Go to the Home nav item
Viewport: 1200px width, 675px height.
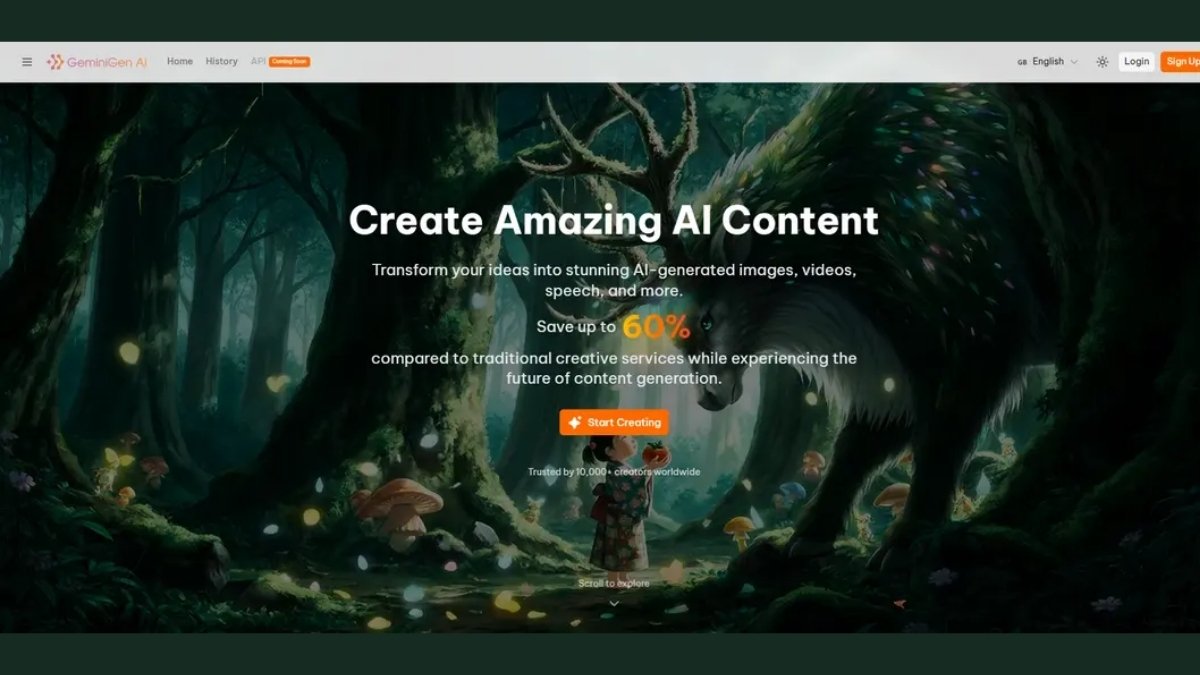coord(180,62)
